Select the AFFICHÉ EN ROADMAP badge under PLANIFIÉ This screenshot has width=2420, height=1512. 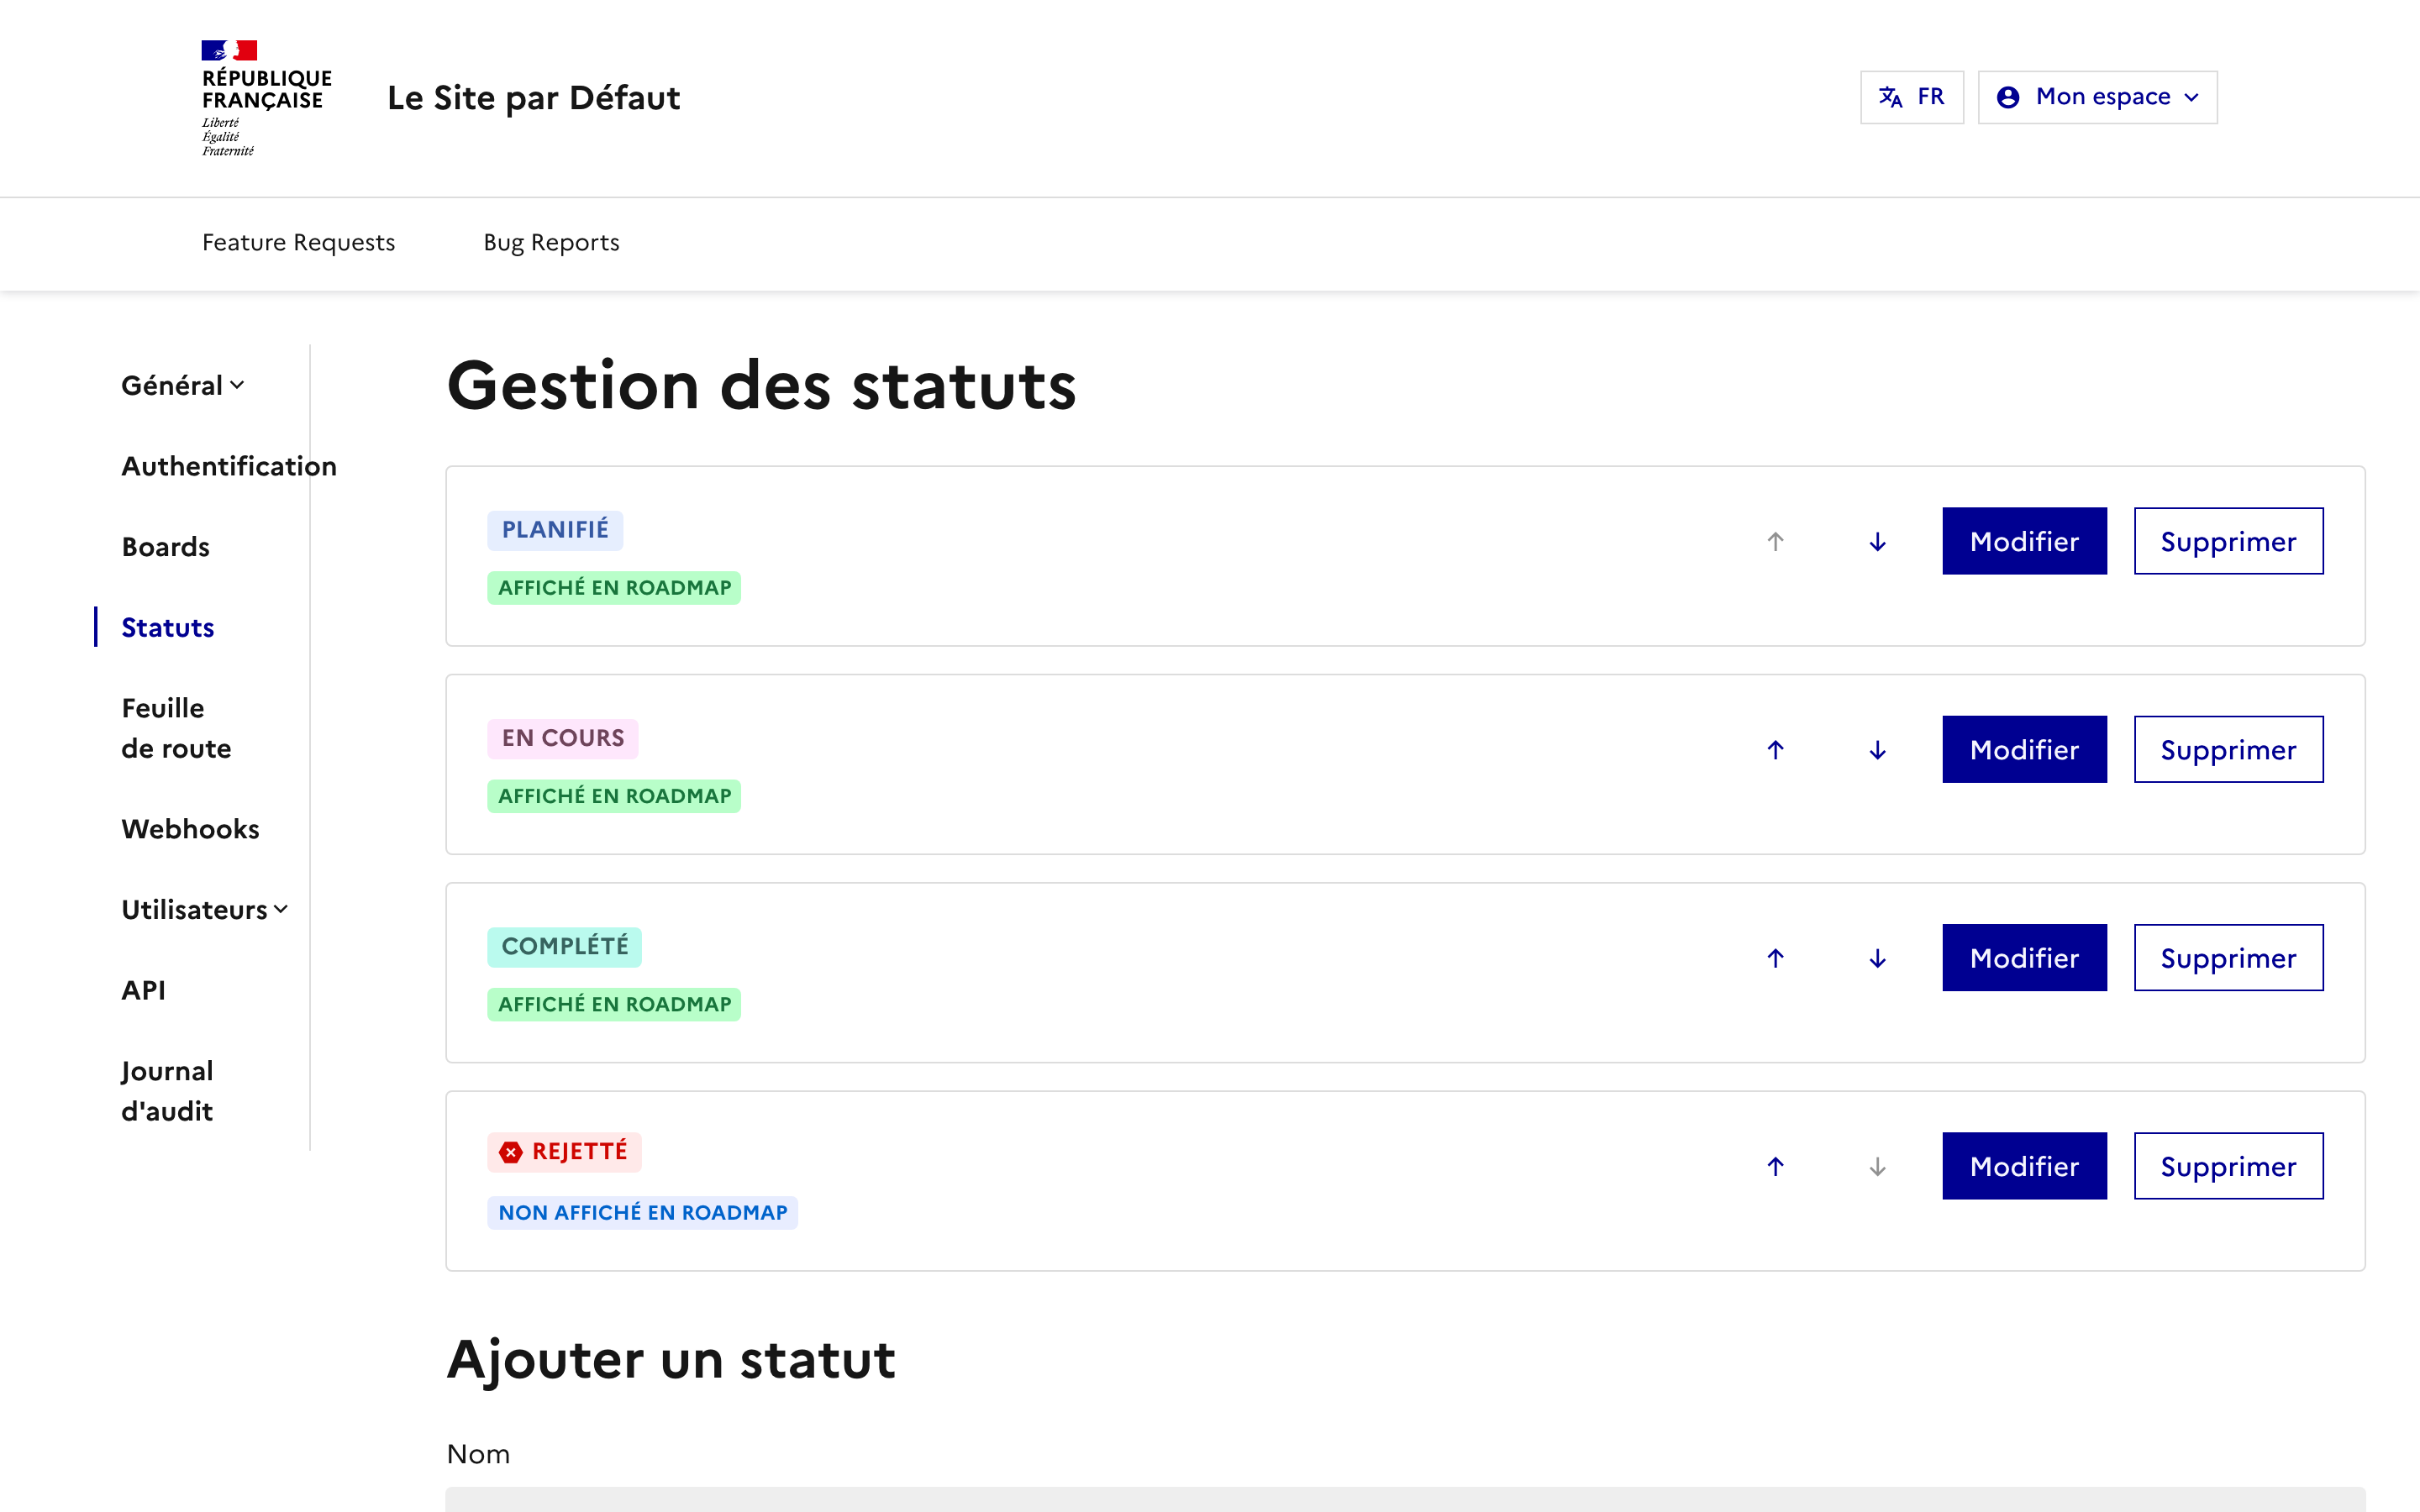(613, 587)
